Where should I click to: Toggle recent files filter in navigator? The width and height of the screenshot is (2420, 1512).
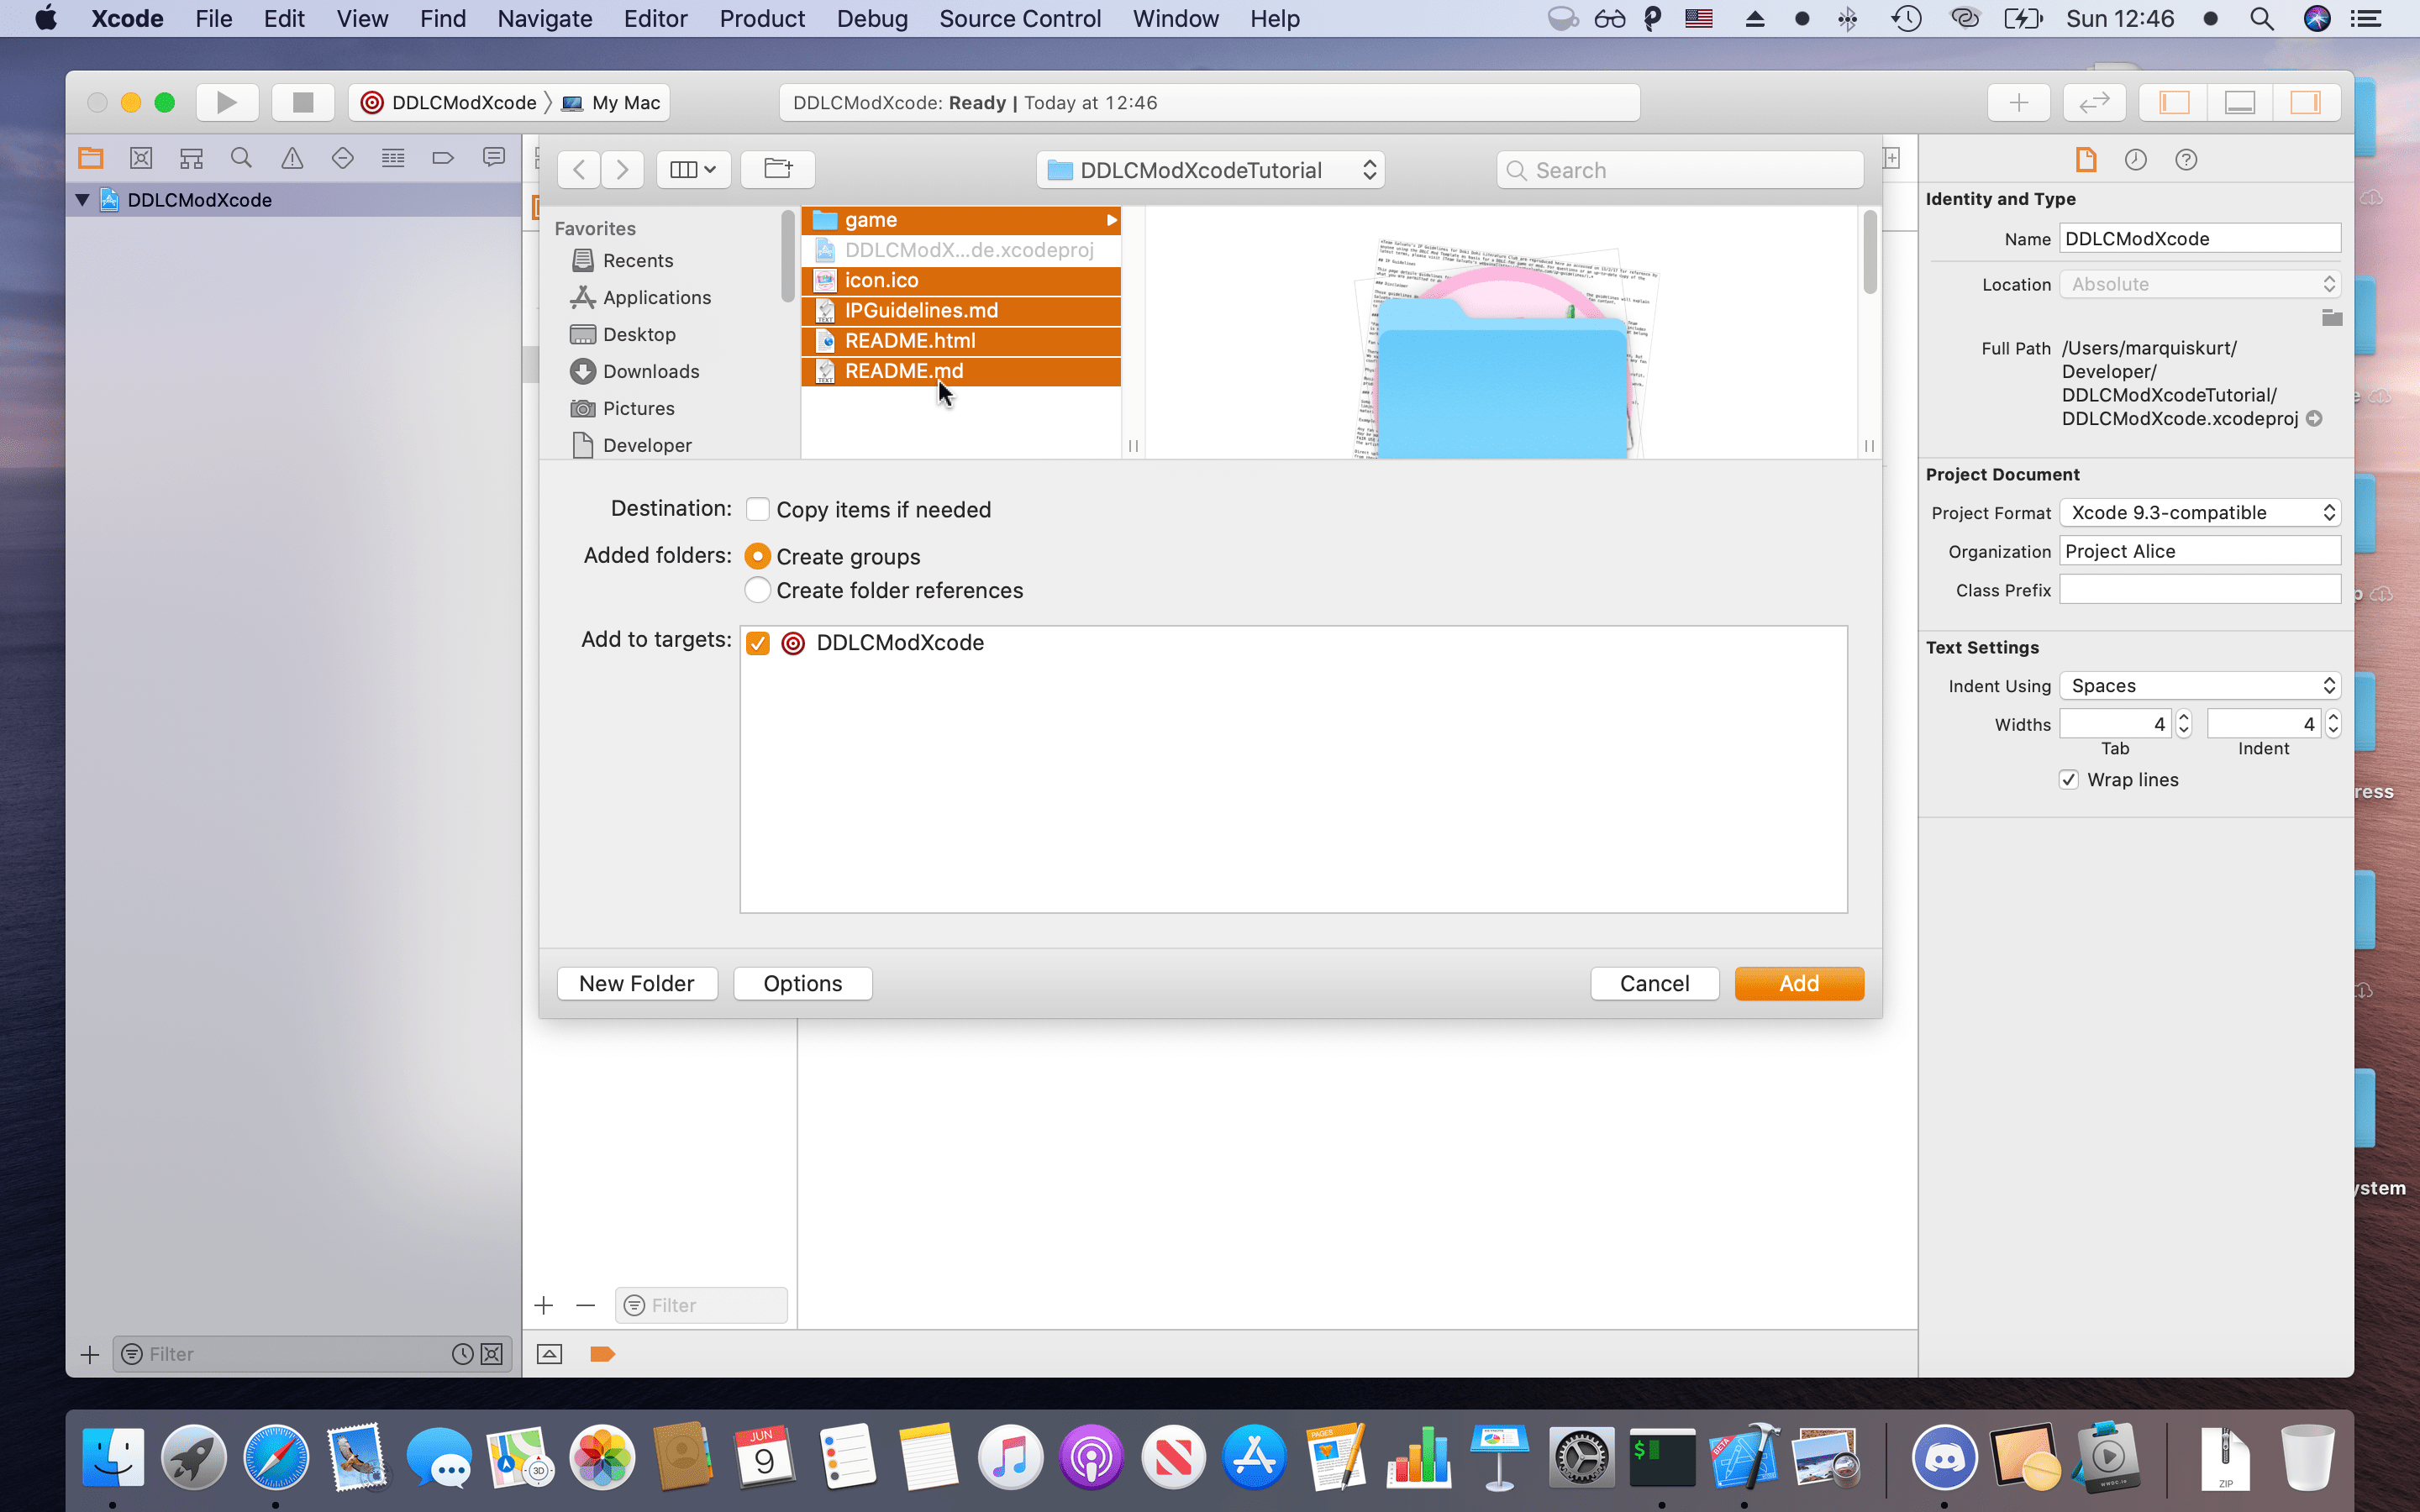(462, 1354)
